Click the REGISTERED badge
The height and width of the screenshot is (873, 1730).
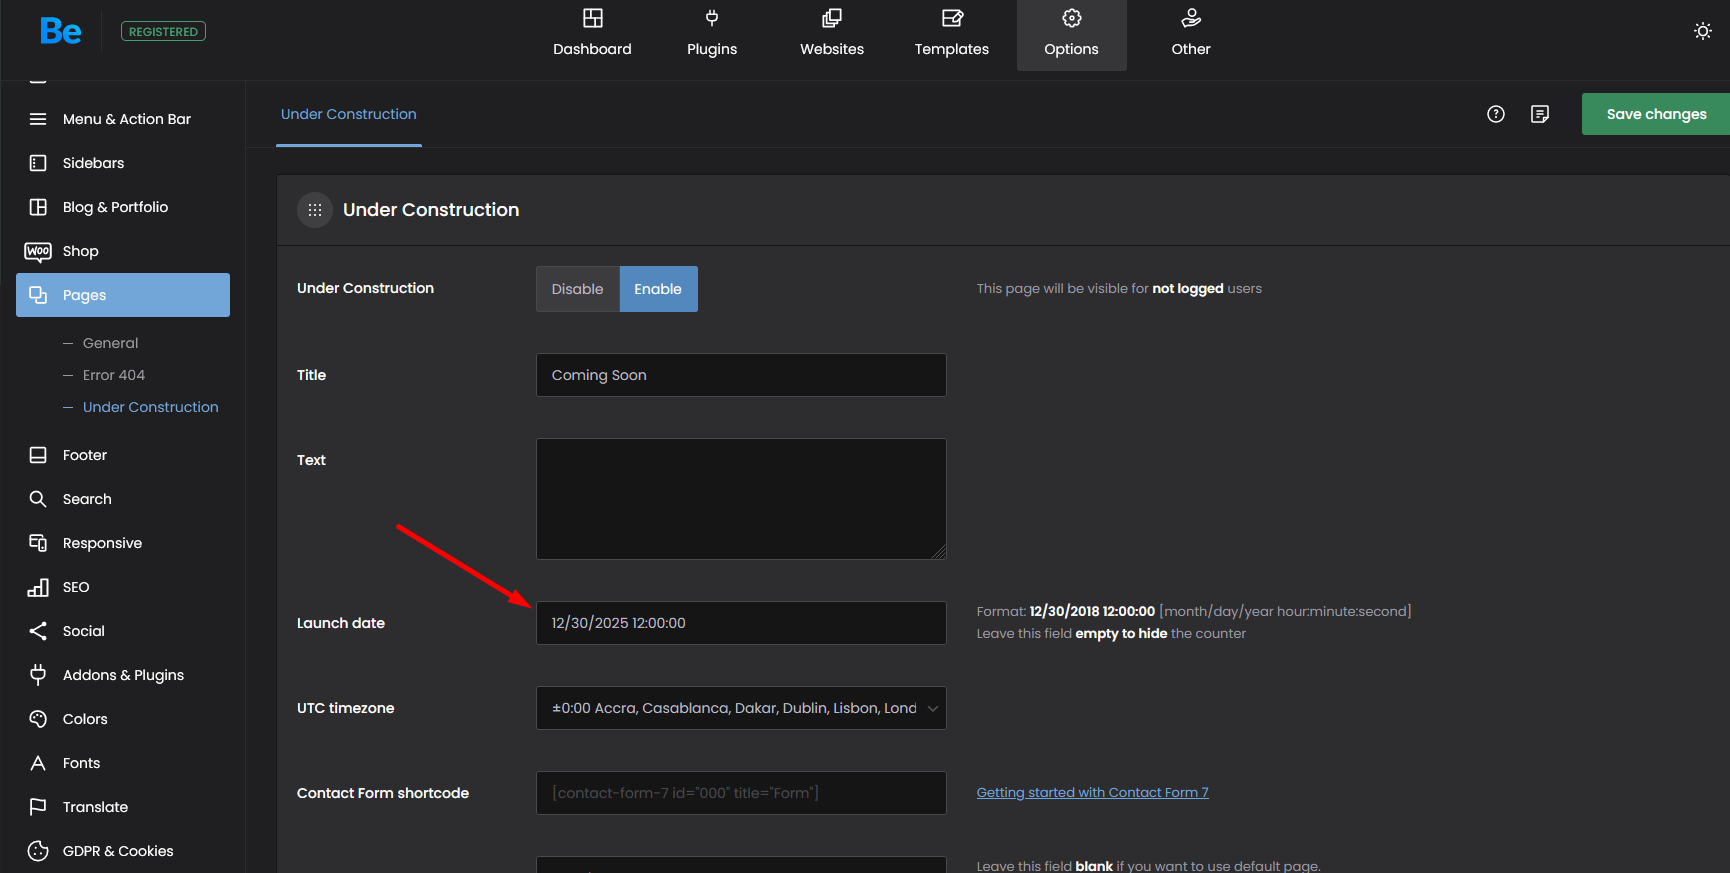(163, 31)
